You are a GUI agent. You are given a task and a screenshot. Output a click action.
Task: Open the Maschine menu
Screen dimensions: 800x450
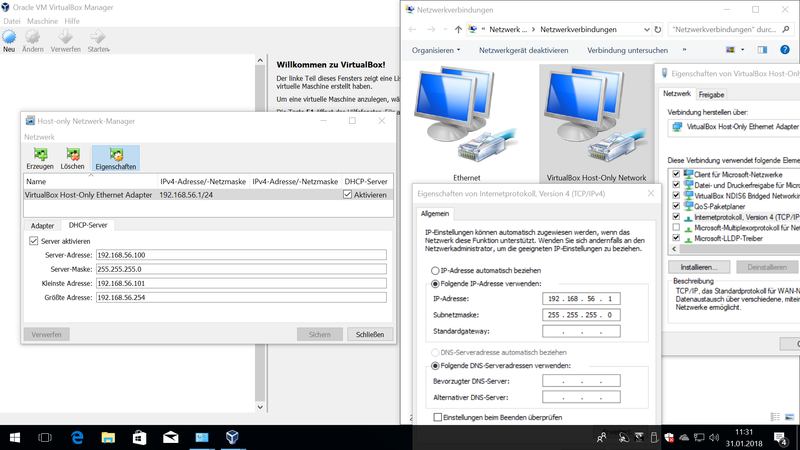click(42, 21)
